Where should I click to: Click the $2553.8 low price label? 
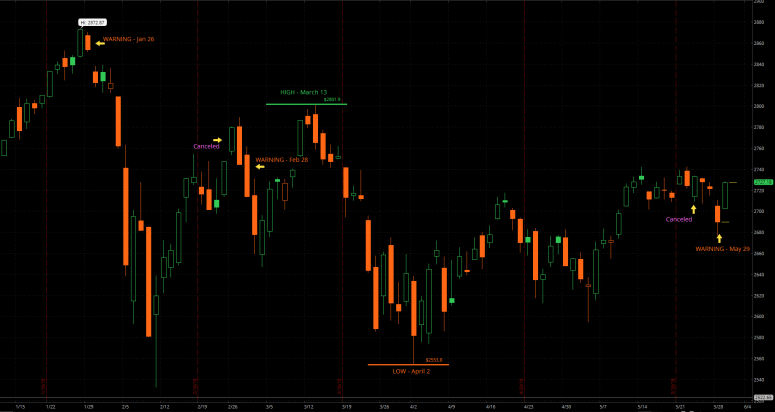click(x=433, y=359)
